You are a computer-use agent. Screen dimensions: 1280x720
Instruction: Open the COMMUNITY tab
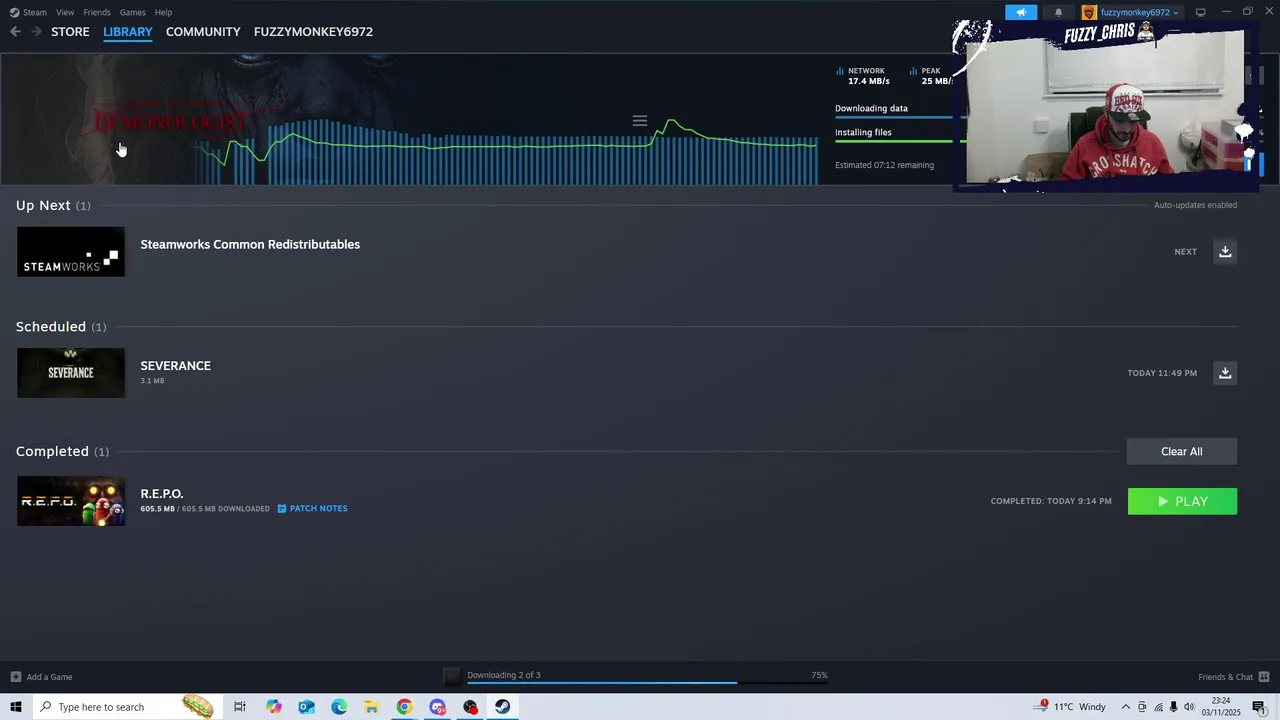pos(203,32)
